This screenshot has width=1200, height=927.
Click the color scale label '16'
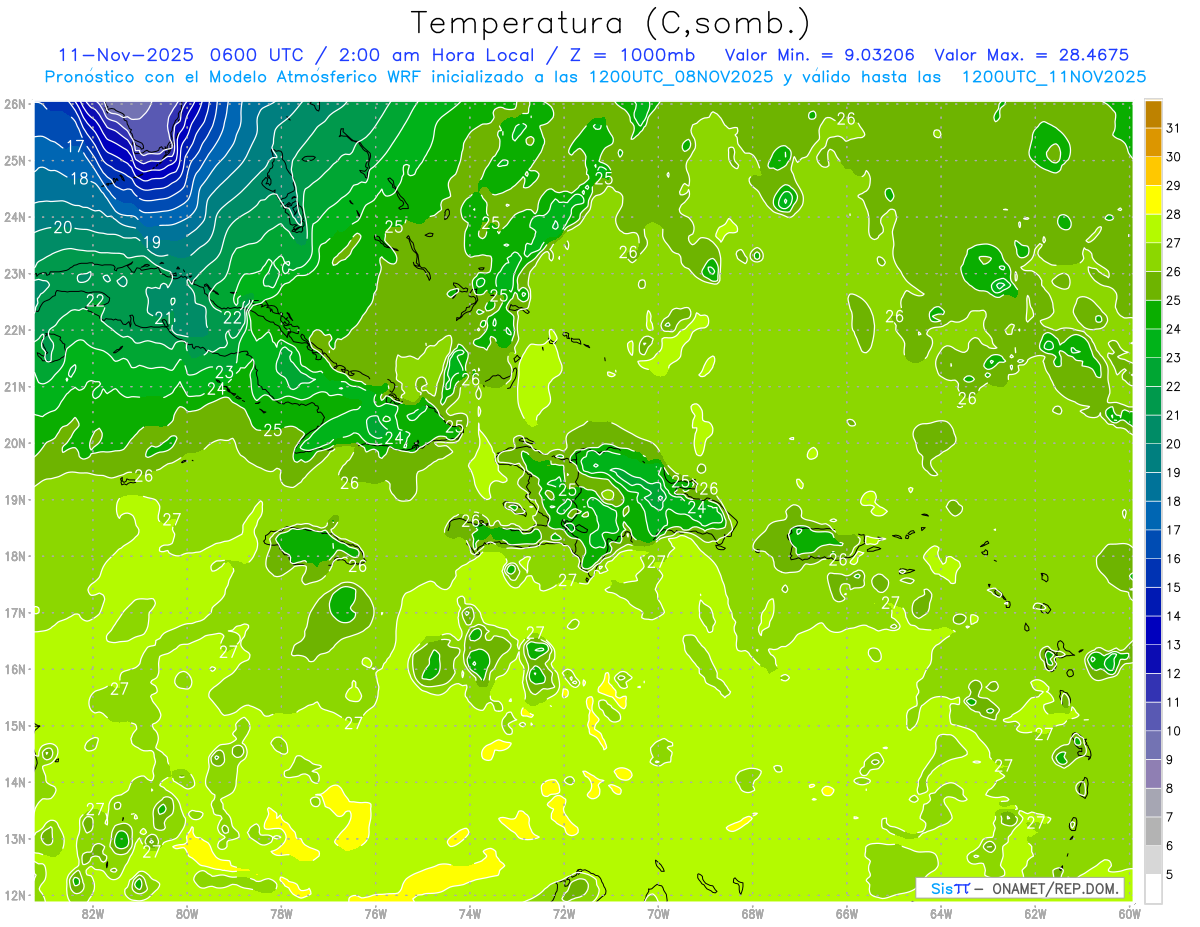pyautogui.click(x=1174, y=558)
